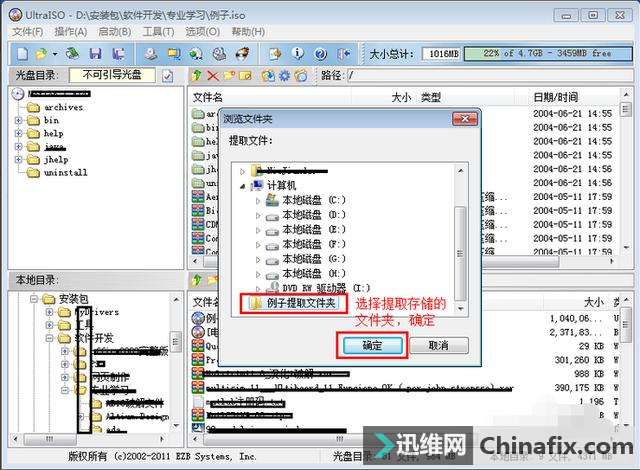Click the 大小总计 value 1016MB
Viewport: 640px width, 470px height.
441,53
